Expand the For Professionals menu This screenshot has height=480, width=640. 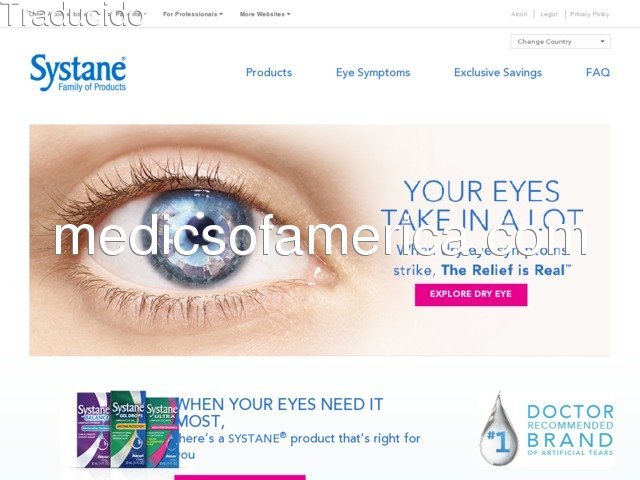point(193,14)
